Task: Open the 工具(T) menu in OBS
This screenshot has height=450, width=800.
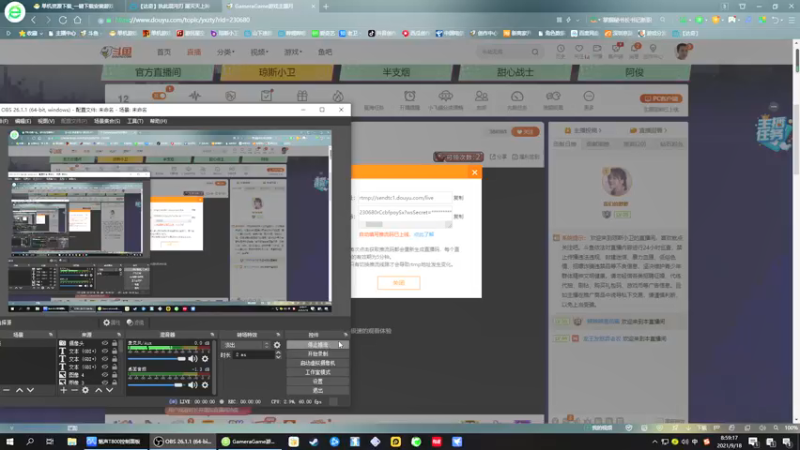Action: tap(135, 121)
